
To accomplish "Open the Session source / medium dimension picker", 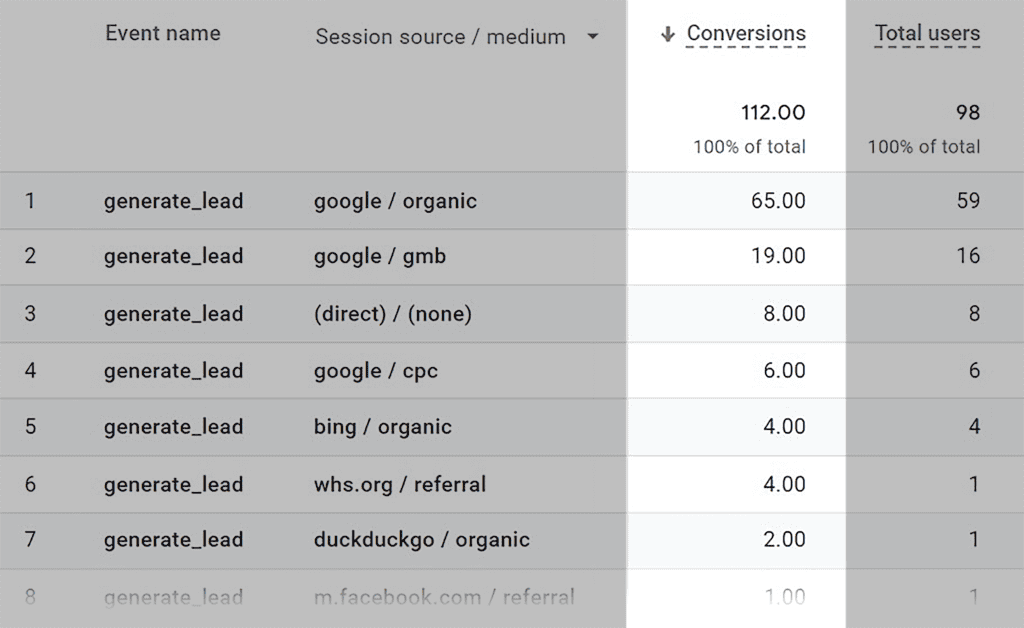I will [x=441, y=37].
